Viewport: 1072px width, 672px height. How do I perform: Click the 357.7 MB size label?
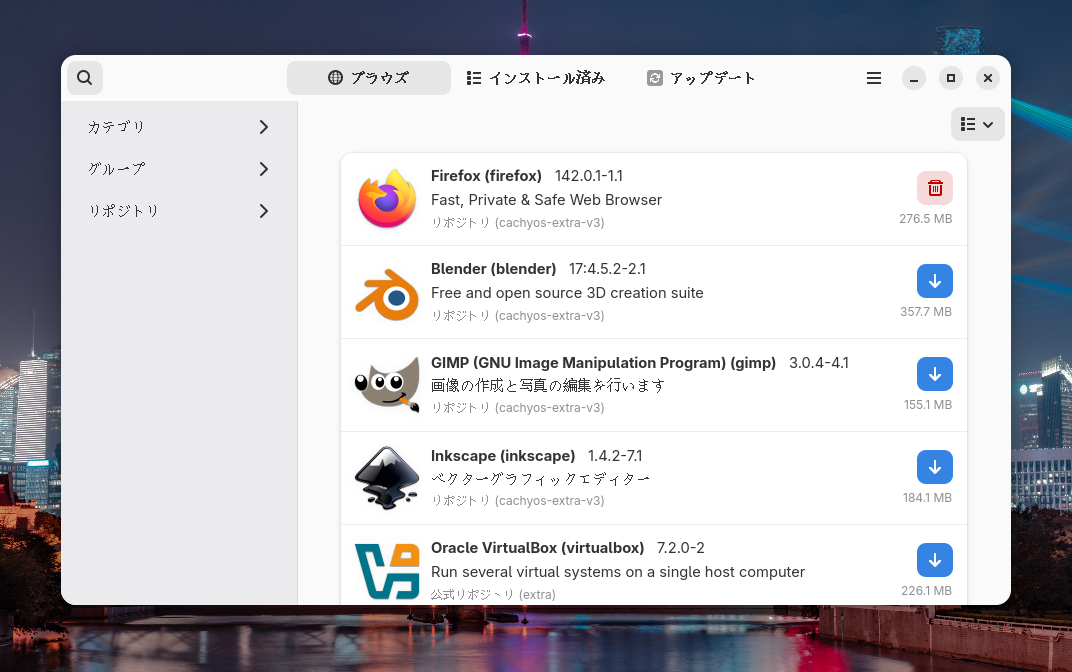[926, 312]
